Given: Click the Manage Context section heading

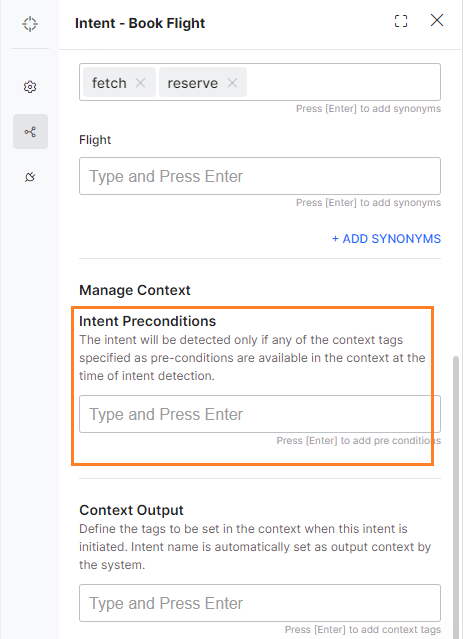Looking at the screenshot, I should point(135,290).
